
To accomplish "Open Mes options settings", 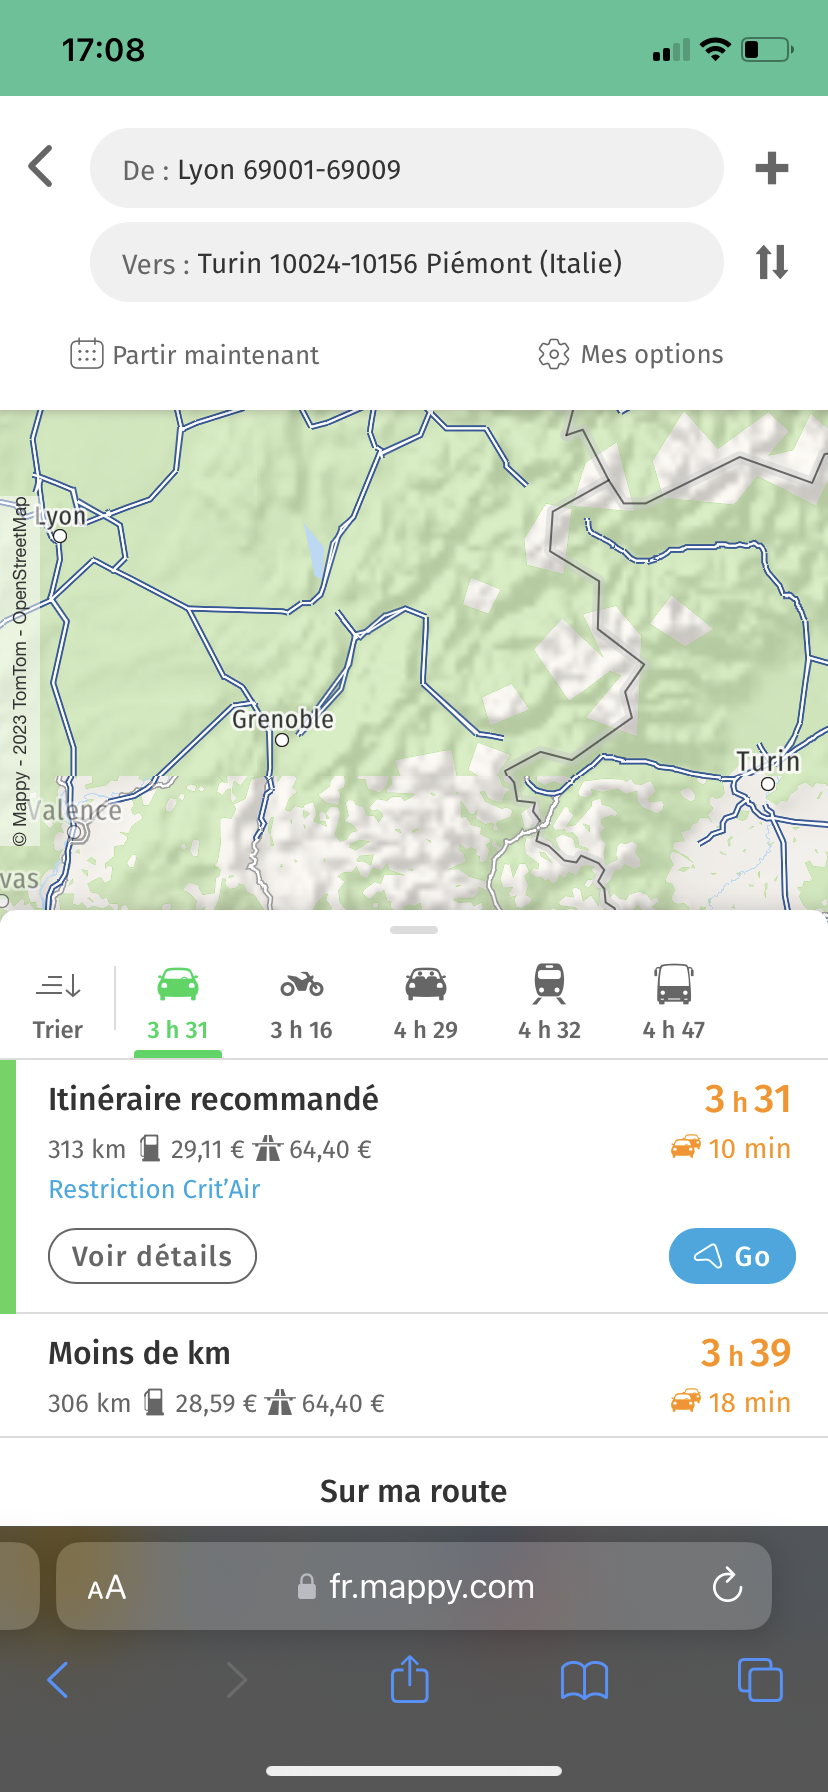I will (631, 355).
